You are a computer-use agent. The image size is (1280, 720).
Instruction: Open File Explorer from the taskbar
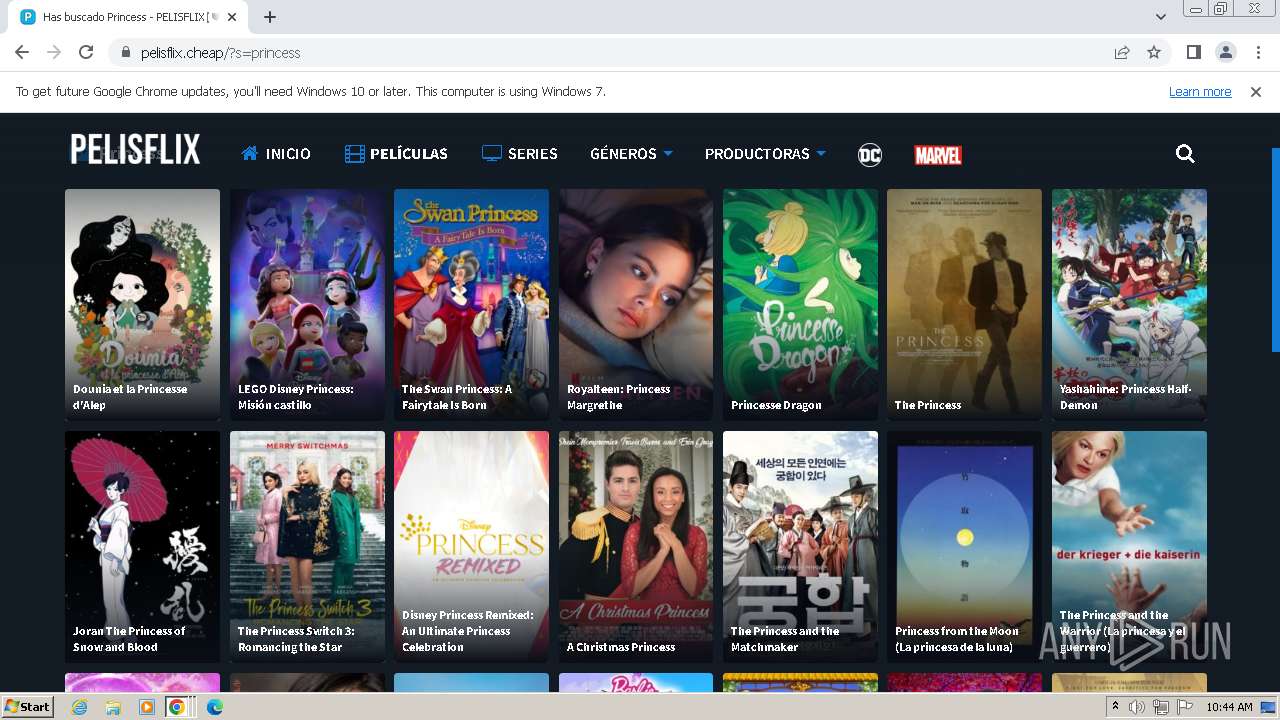pos(113,707)
